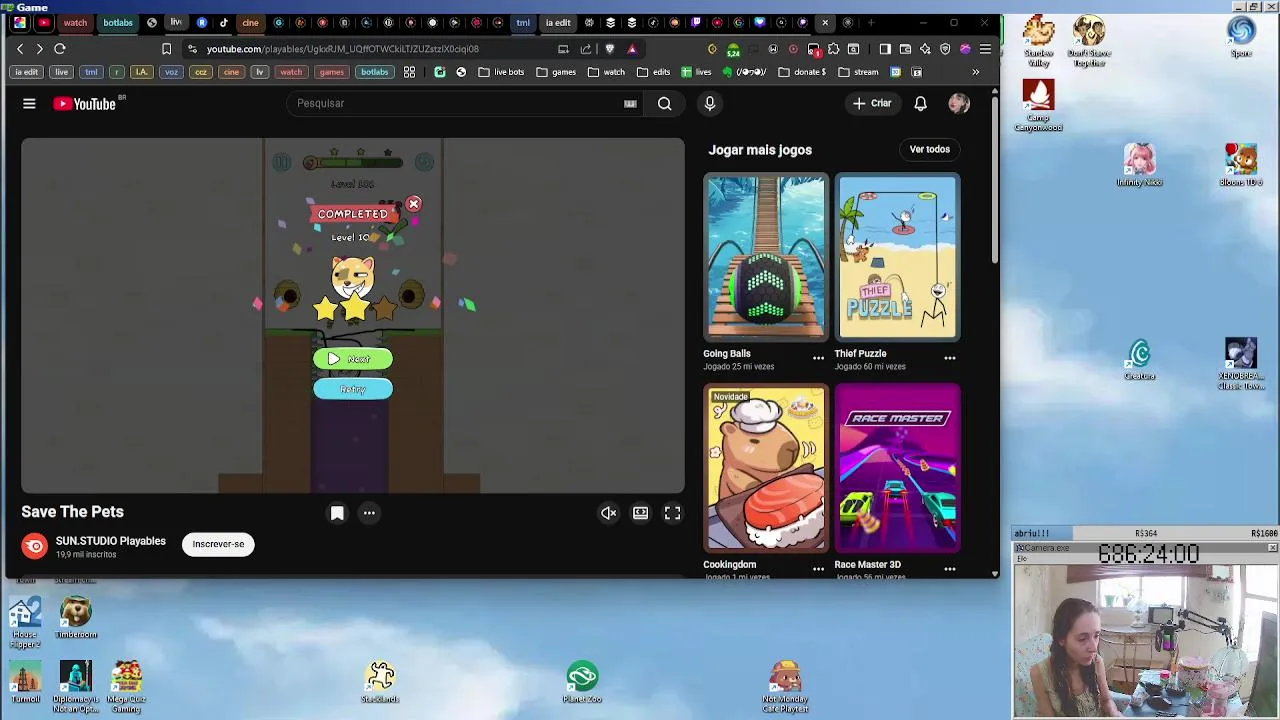The image size is (1280, 720).
Task: Switch to the 'botlabs' tab group
Action: [117, 22]
